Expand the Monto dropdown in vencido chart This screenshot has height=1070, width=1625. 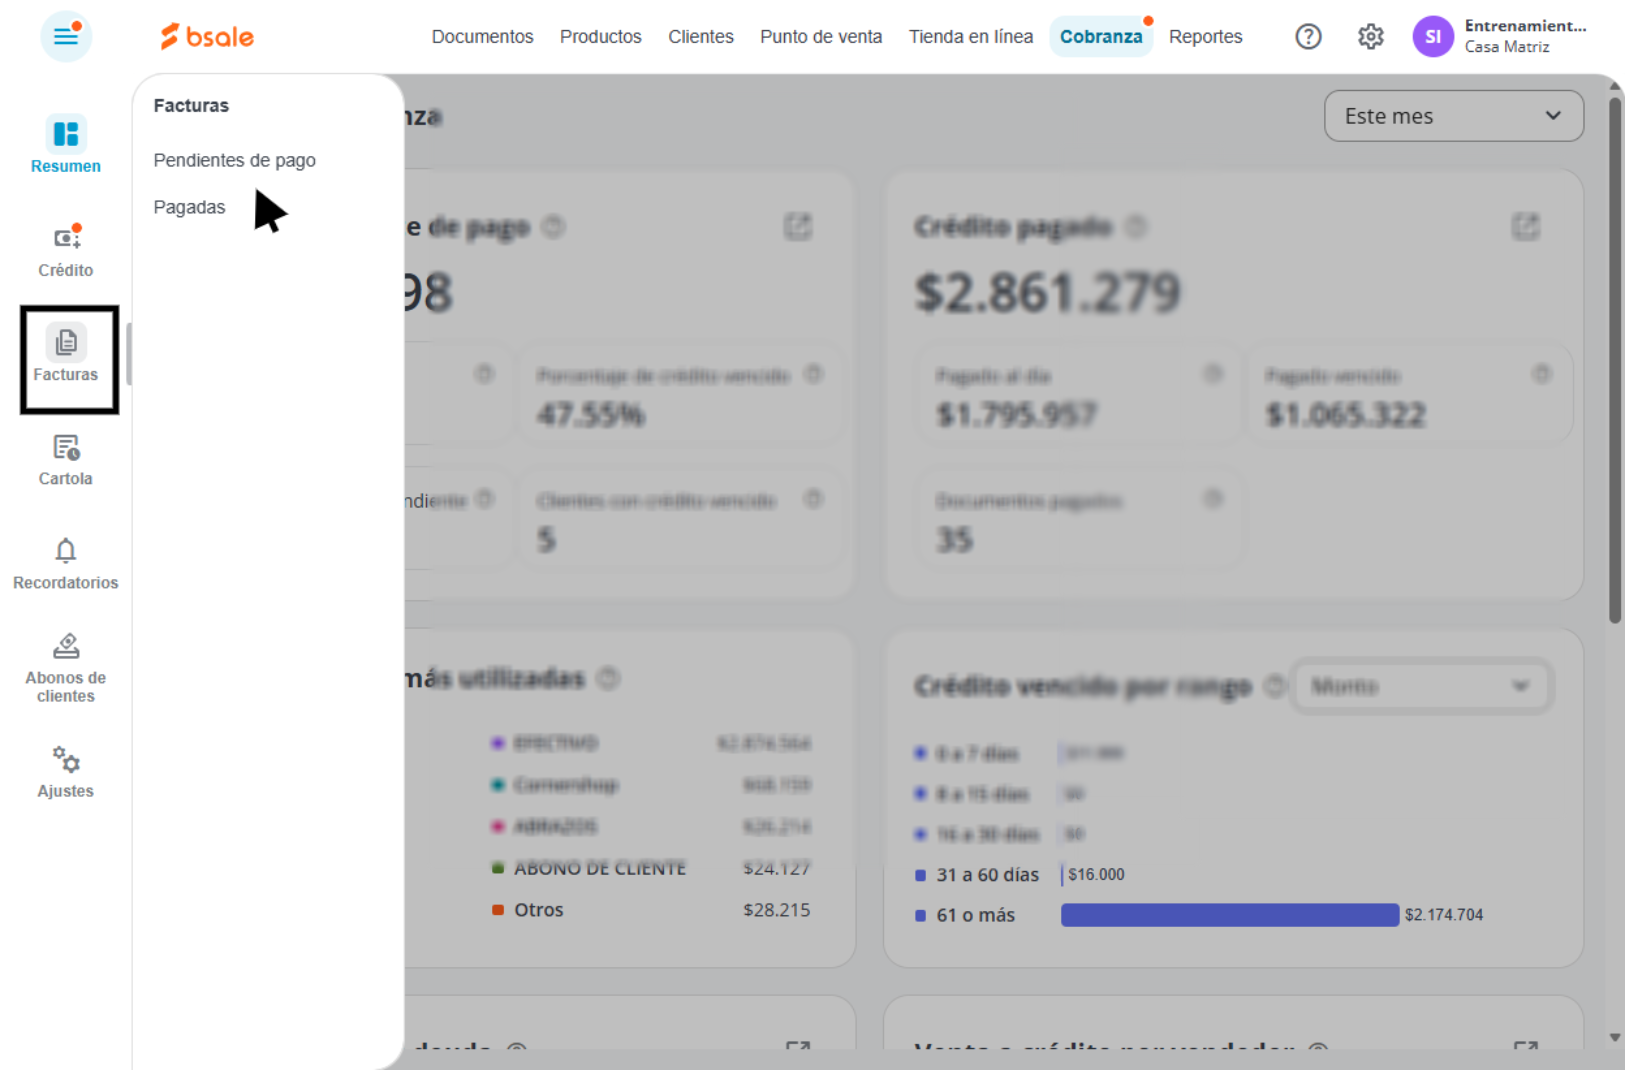[1421, 686]
